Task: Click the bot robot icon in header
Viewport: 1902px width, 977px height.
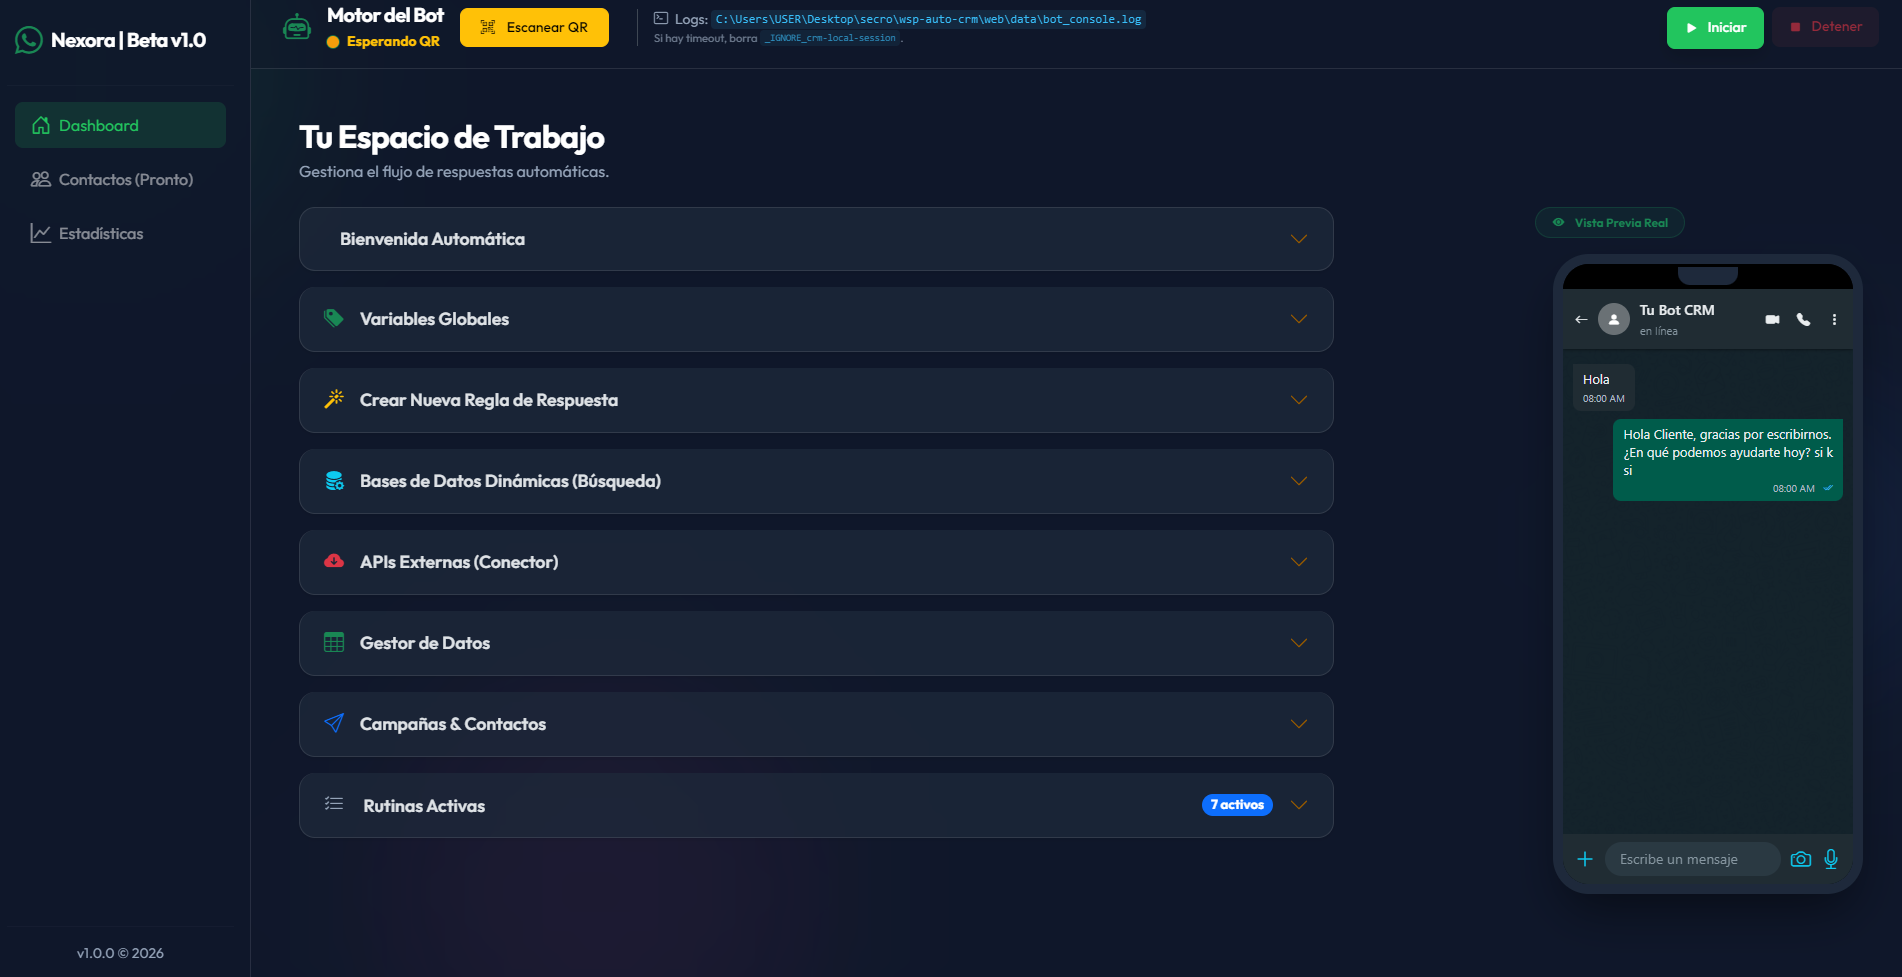Action: (297, 28)
